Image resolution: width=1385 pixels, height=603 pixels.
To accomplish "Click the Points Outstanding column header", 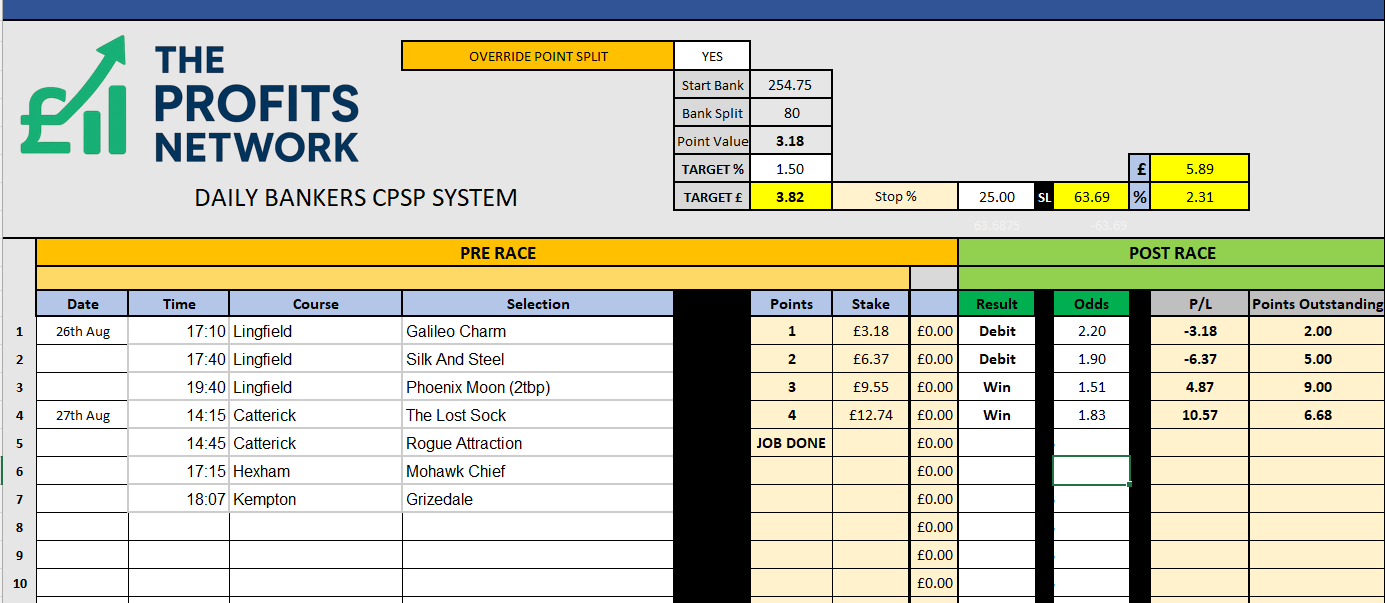I will (x=1316, y=304).
